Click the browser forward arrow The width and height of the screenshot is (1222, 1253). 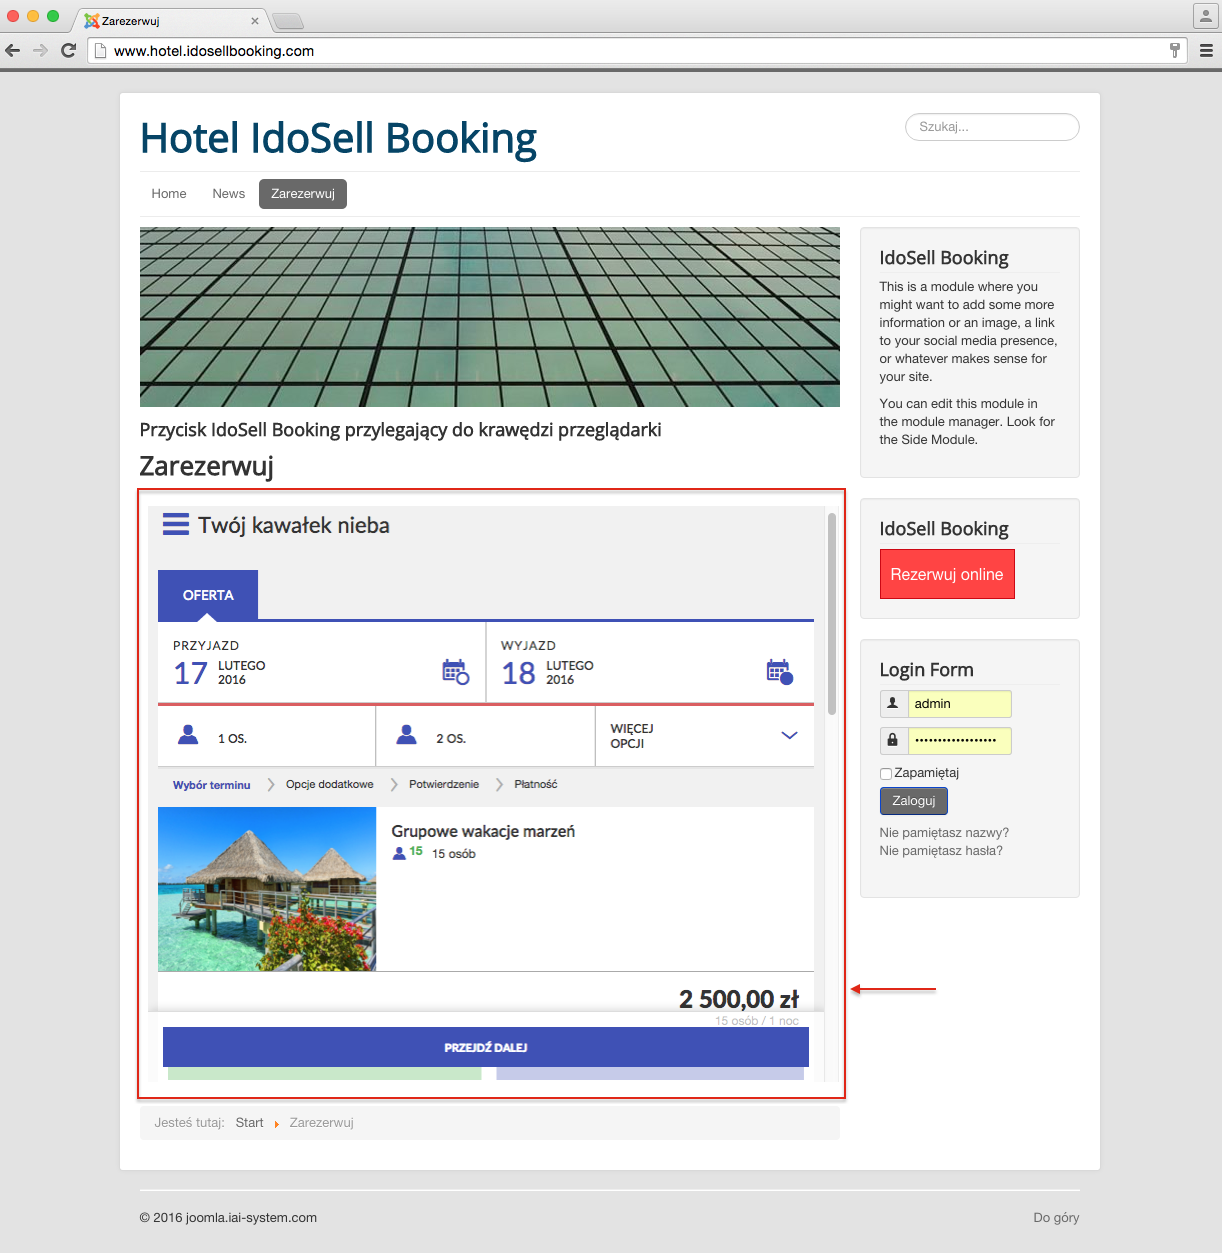(40, 50)
